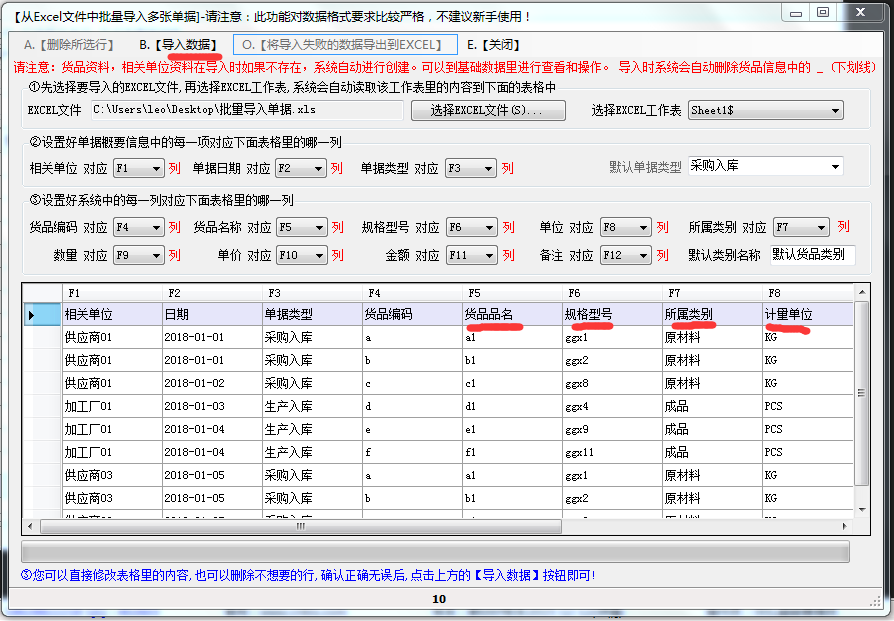The width and height of the screenshot is (894, 621).
Task: Maximize the import dialog window
Action: [x=822, y=12]
